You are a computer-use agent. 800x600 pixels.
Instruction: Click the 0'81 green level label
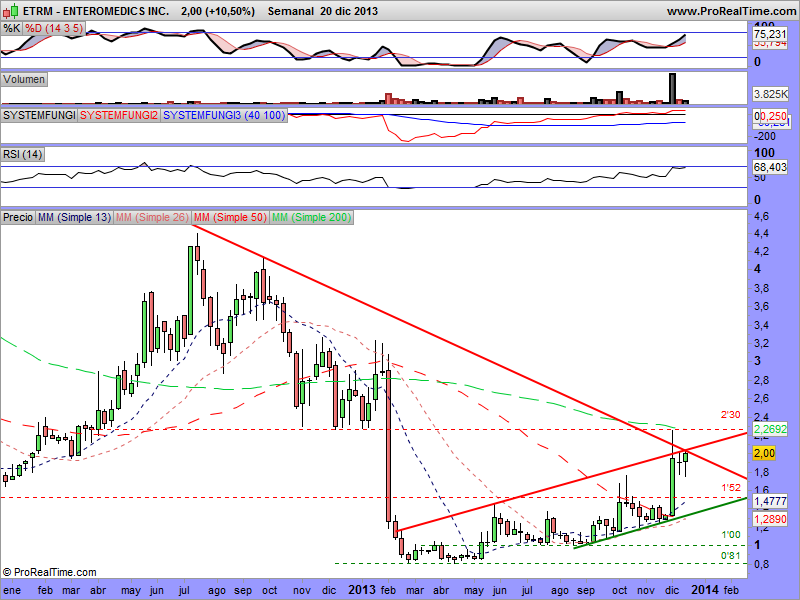(x=731, y=555)
